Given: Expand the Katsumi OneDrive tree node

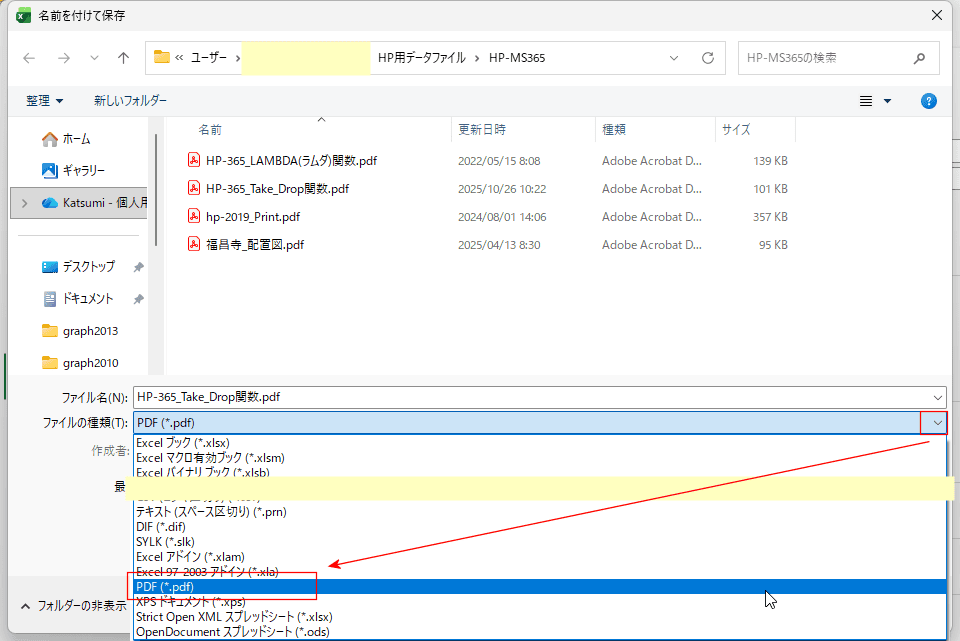Looking at the screenshot, I should 24,202.
